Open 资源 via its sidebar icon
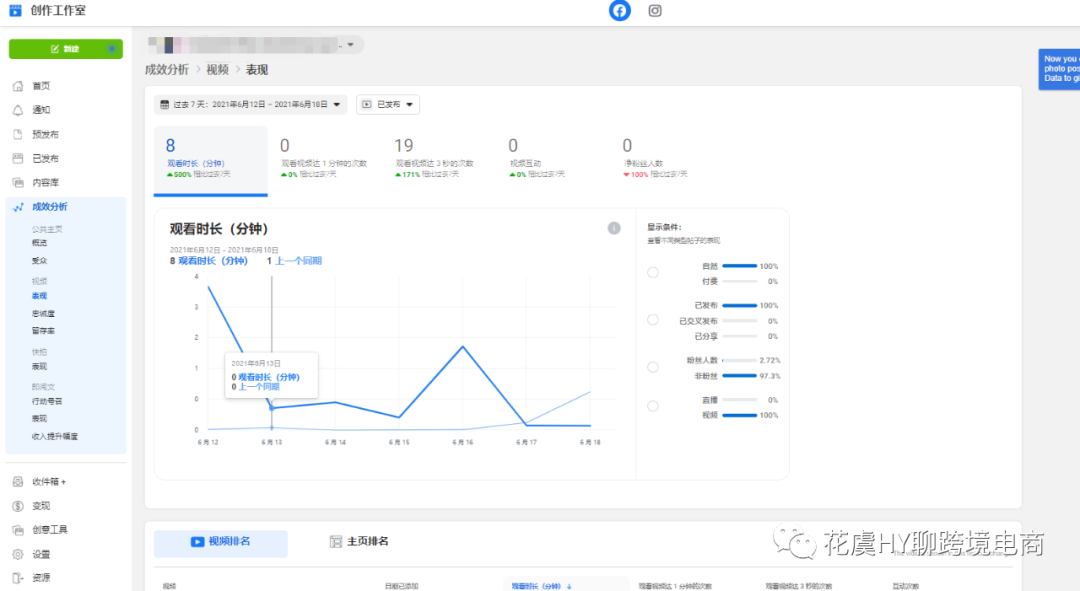 click(18, 578)
